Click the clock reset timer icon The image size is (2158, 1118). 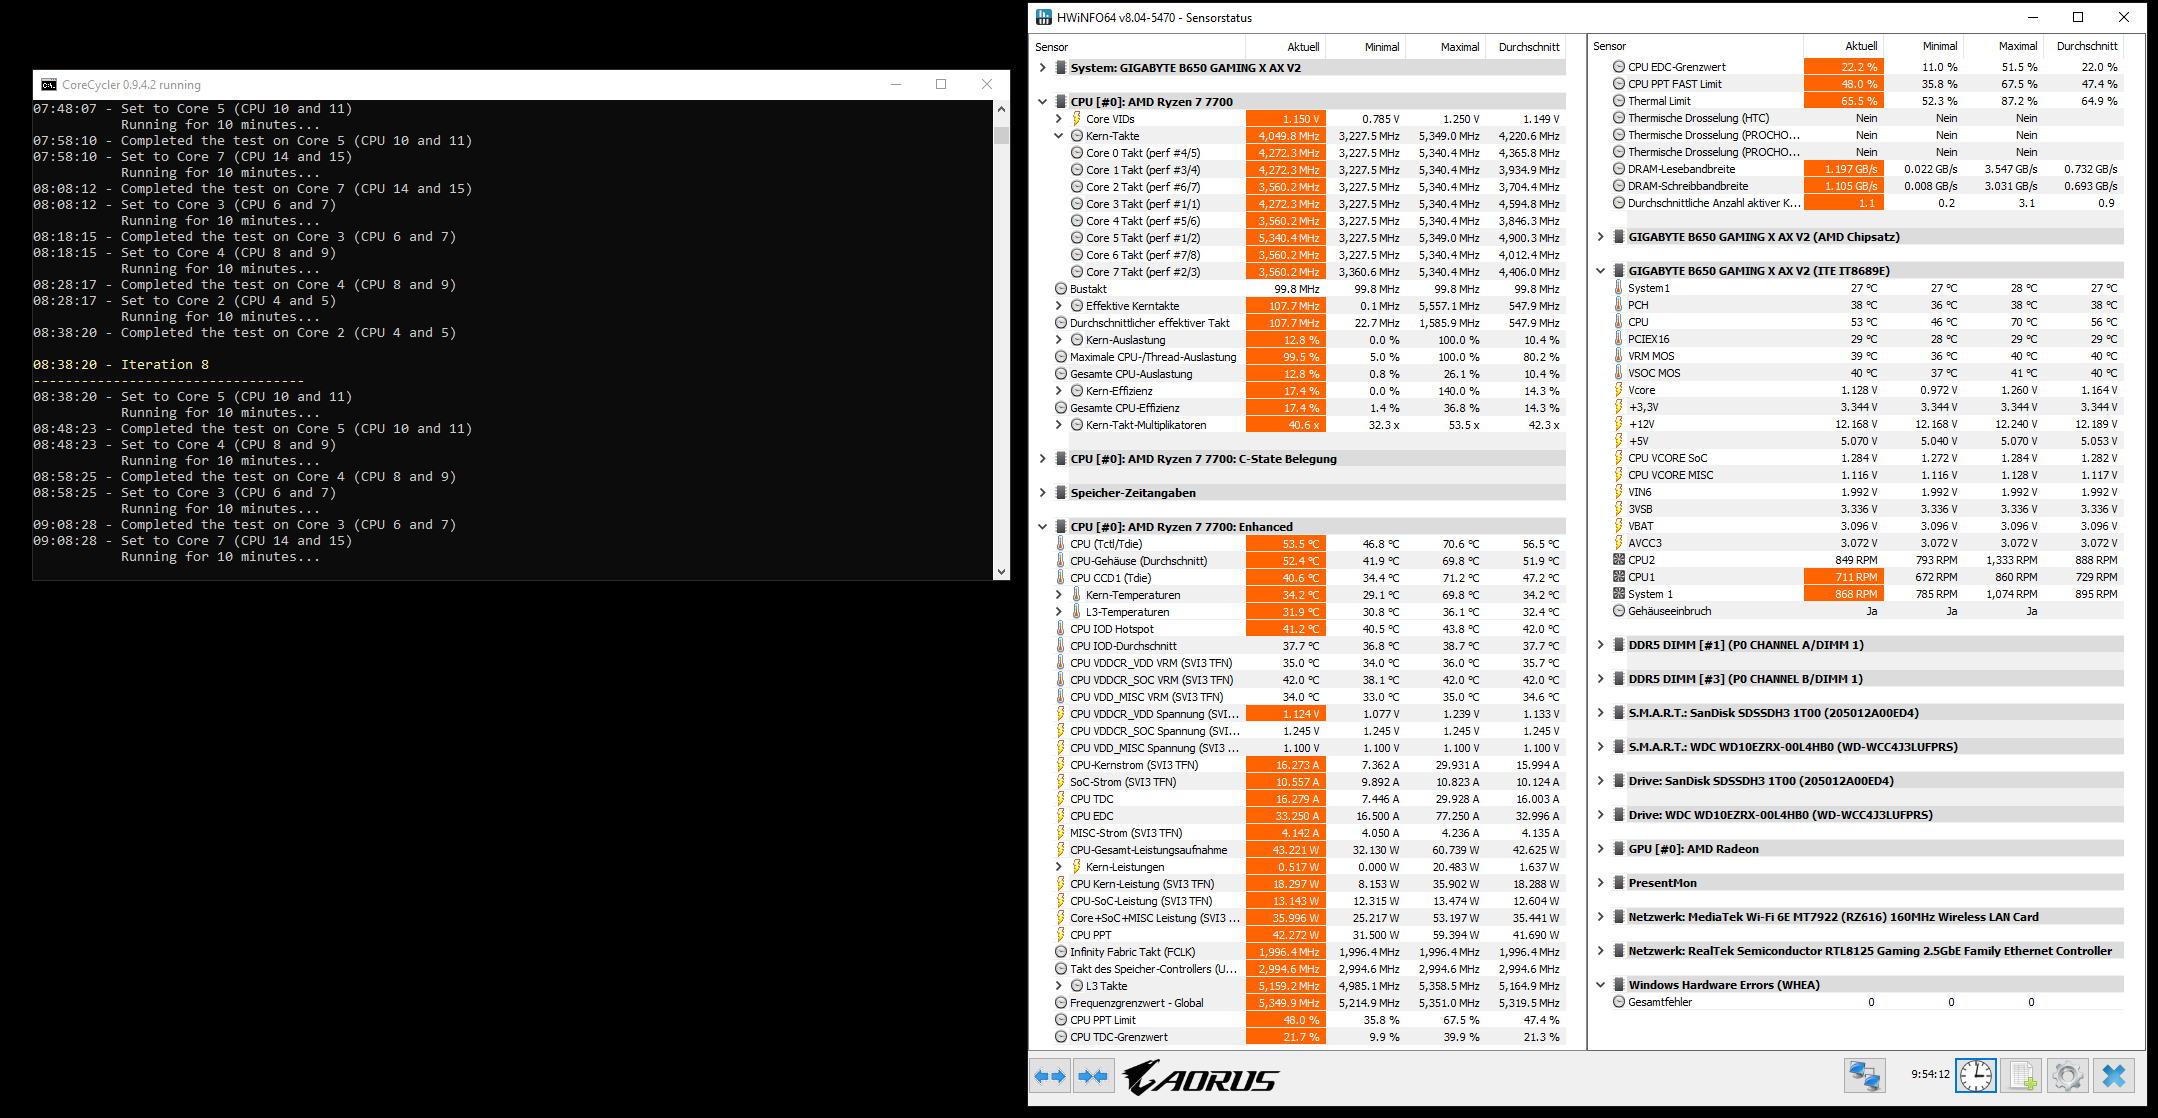[x=1975, y=1076]
